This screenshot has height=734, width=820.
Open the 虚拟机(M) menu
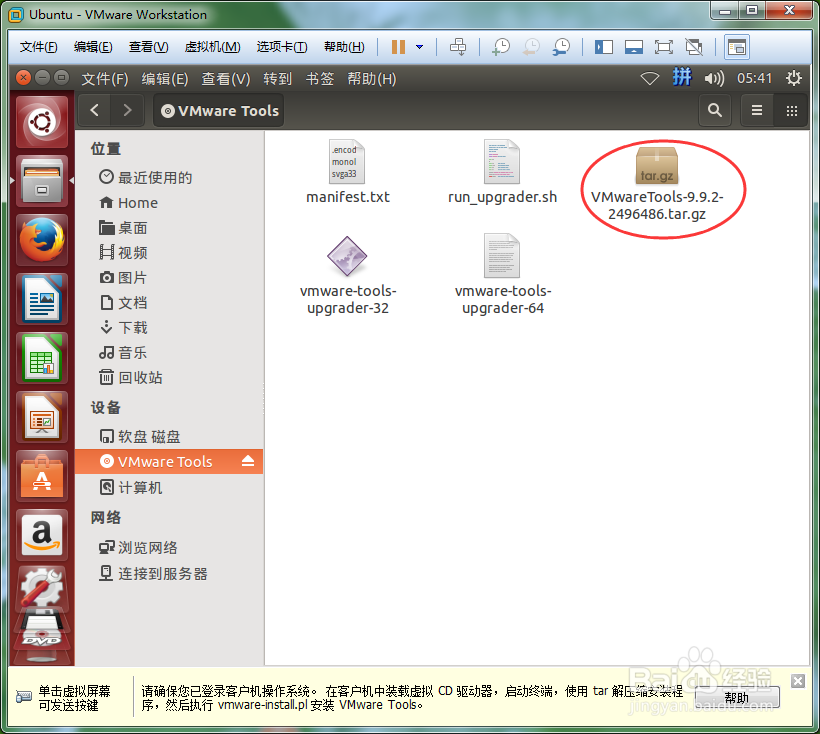click(212, 47)
